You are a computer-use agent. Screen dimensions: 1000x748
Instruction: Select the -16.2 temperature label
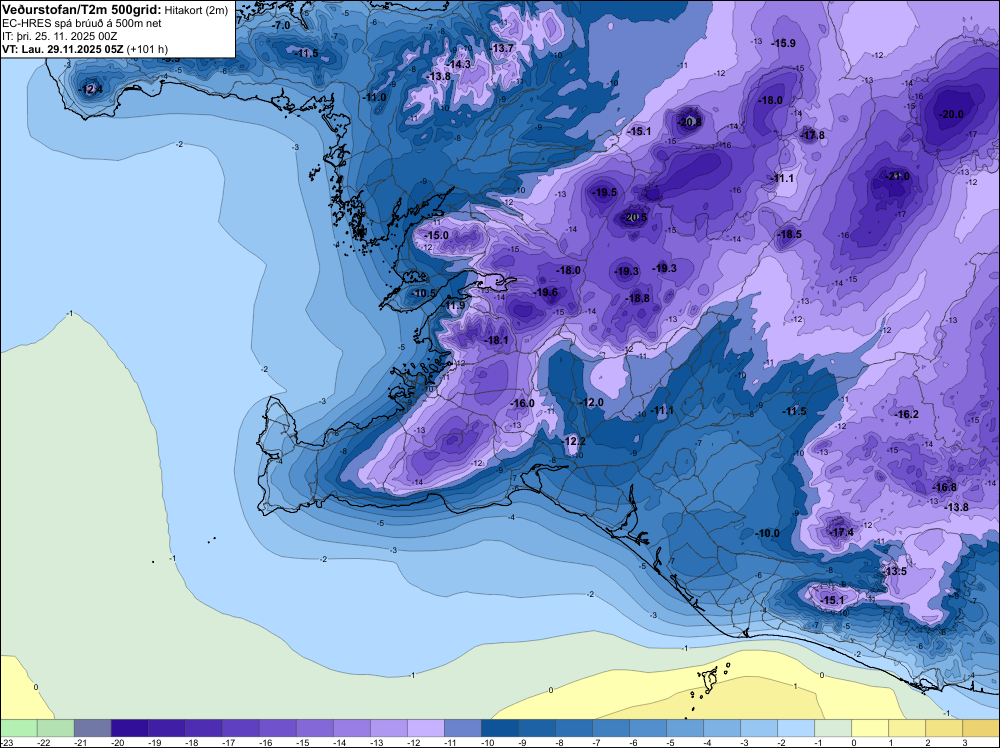[907, 414]
